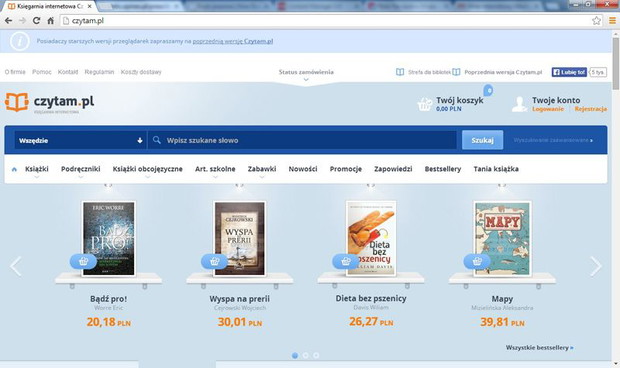The width and height of the screenshot is (620, 368).
Task: Open the poprzednią wersję Czytam.pl banner link
Action: [233, 41]
